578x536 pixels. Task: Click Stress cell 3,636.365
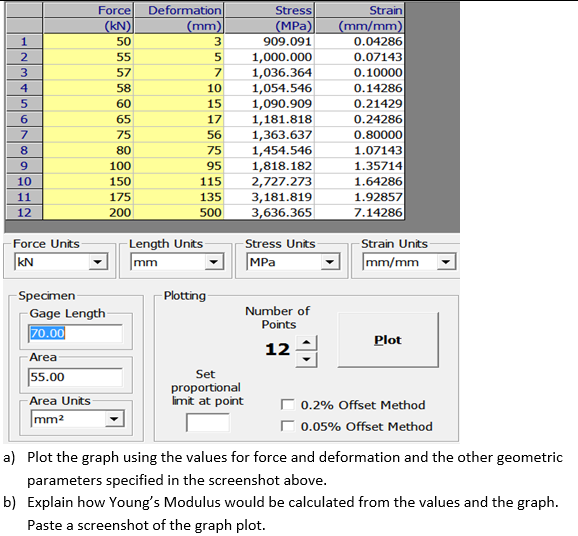pos(269,212)
